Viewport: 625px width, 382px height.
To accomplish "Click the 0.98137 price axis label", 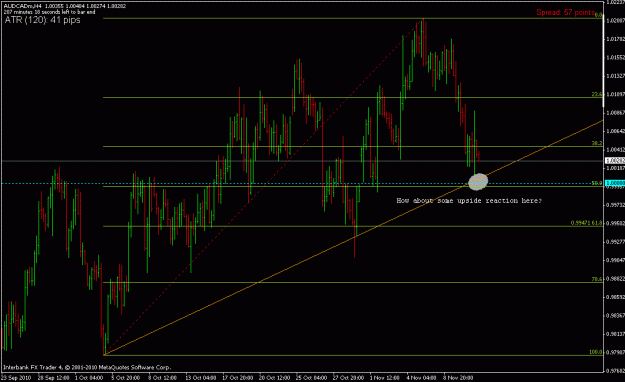I will (615, 334).
